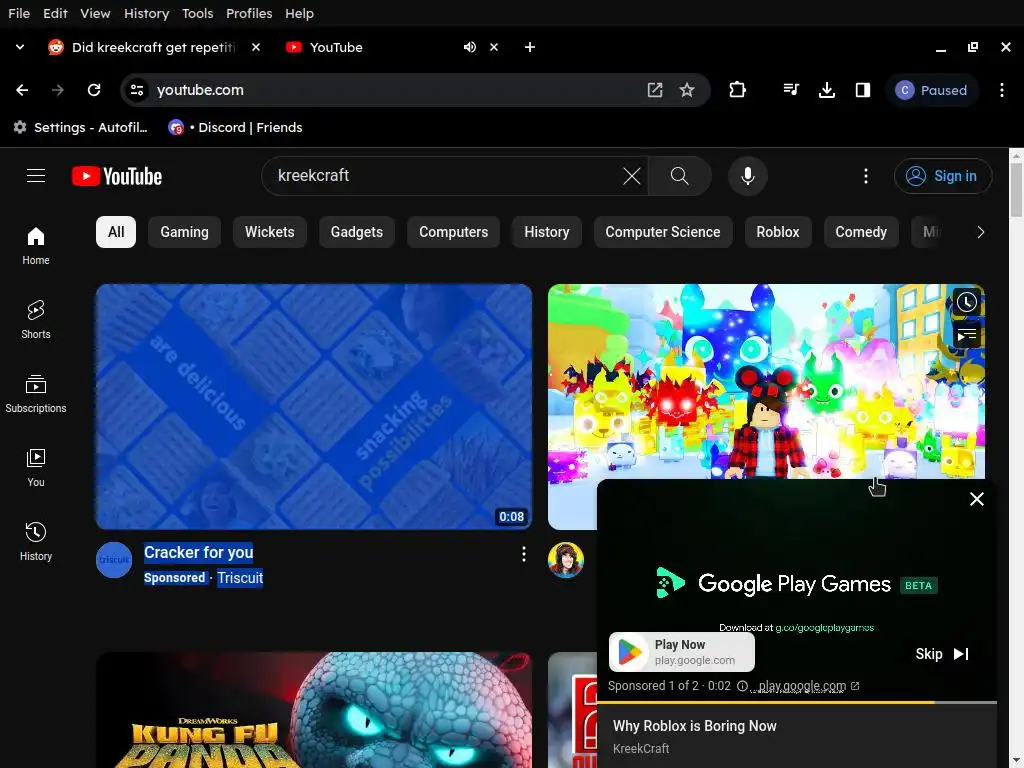Go back in browser
1024x768 pixels.
[22, 90]
